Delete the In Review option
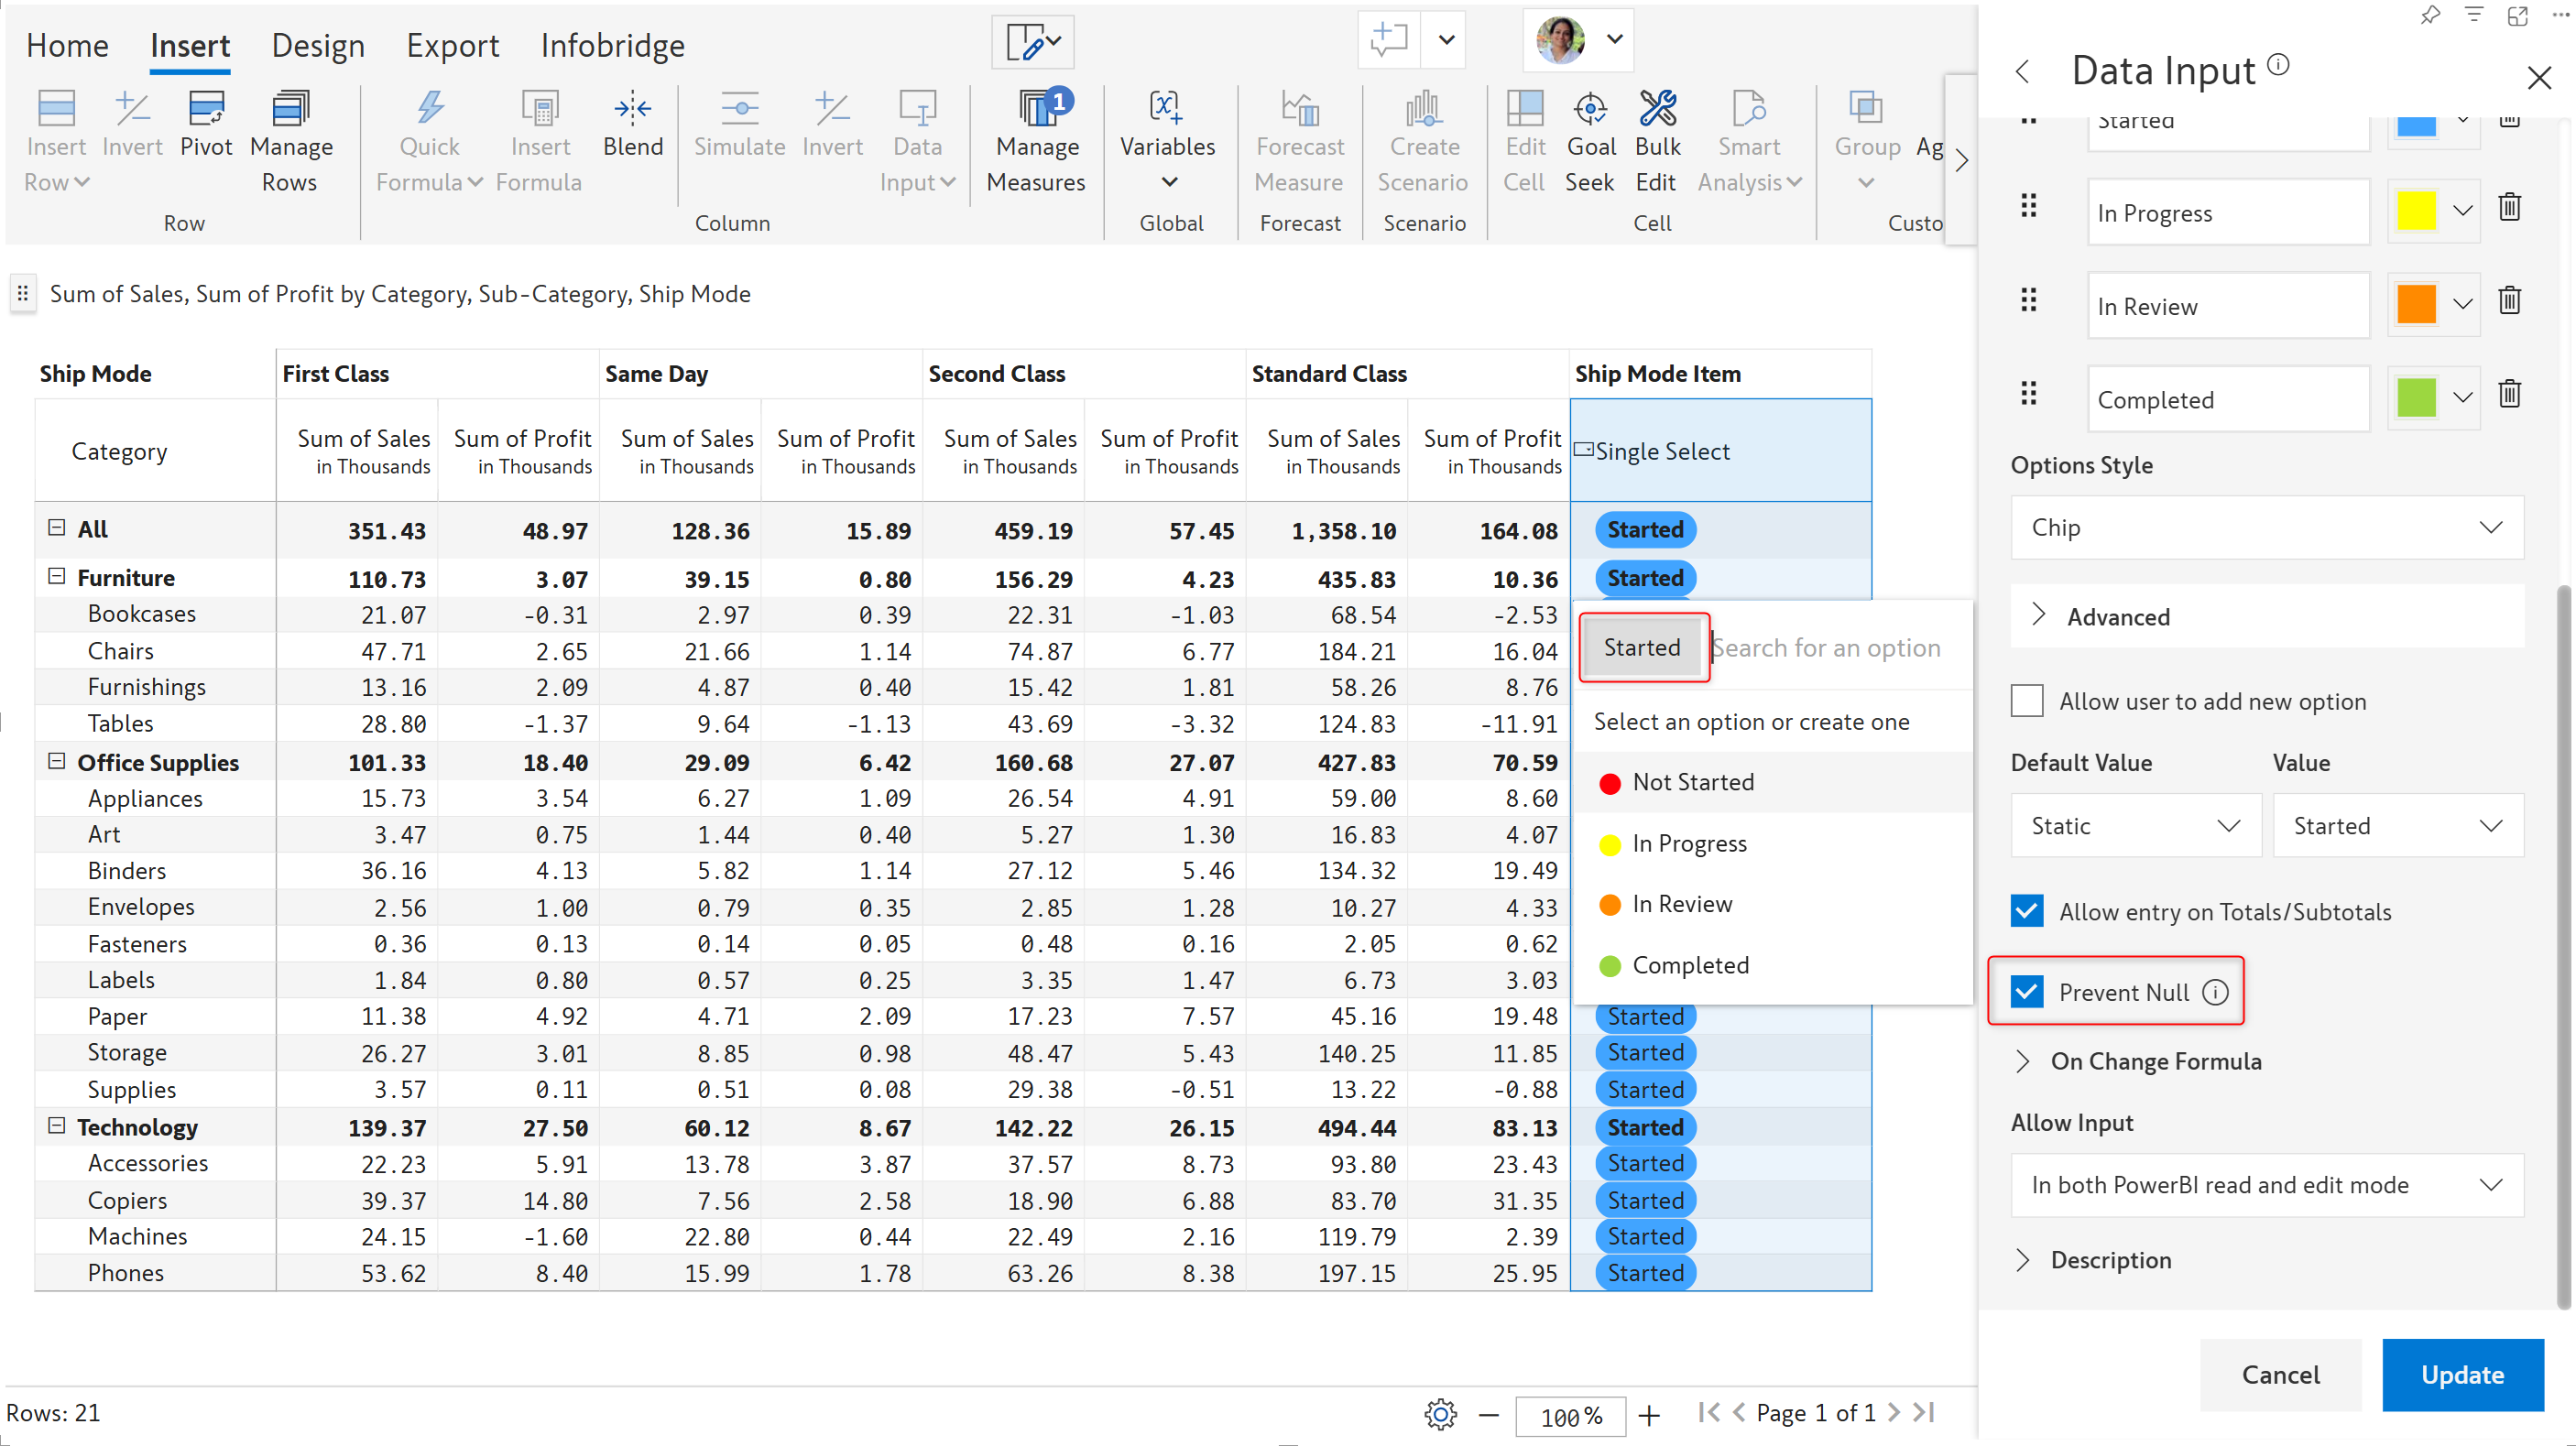 click(x=2509, y=300)
